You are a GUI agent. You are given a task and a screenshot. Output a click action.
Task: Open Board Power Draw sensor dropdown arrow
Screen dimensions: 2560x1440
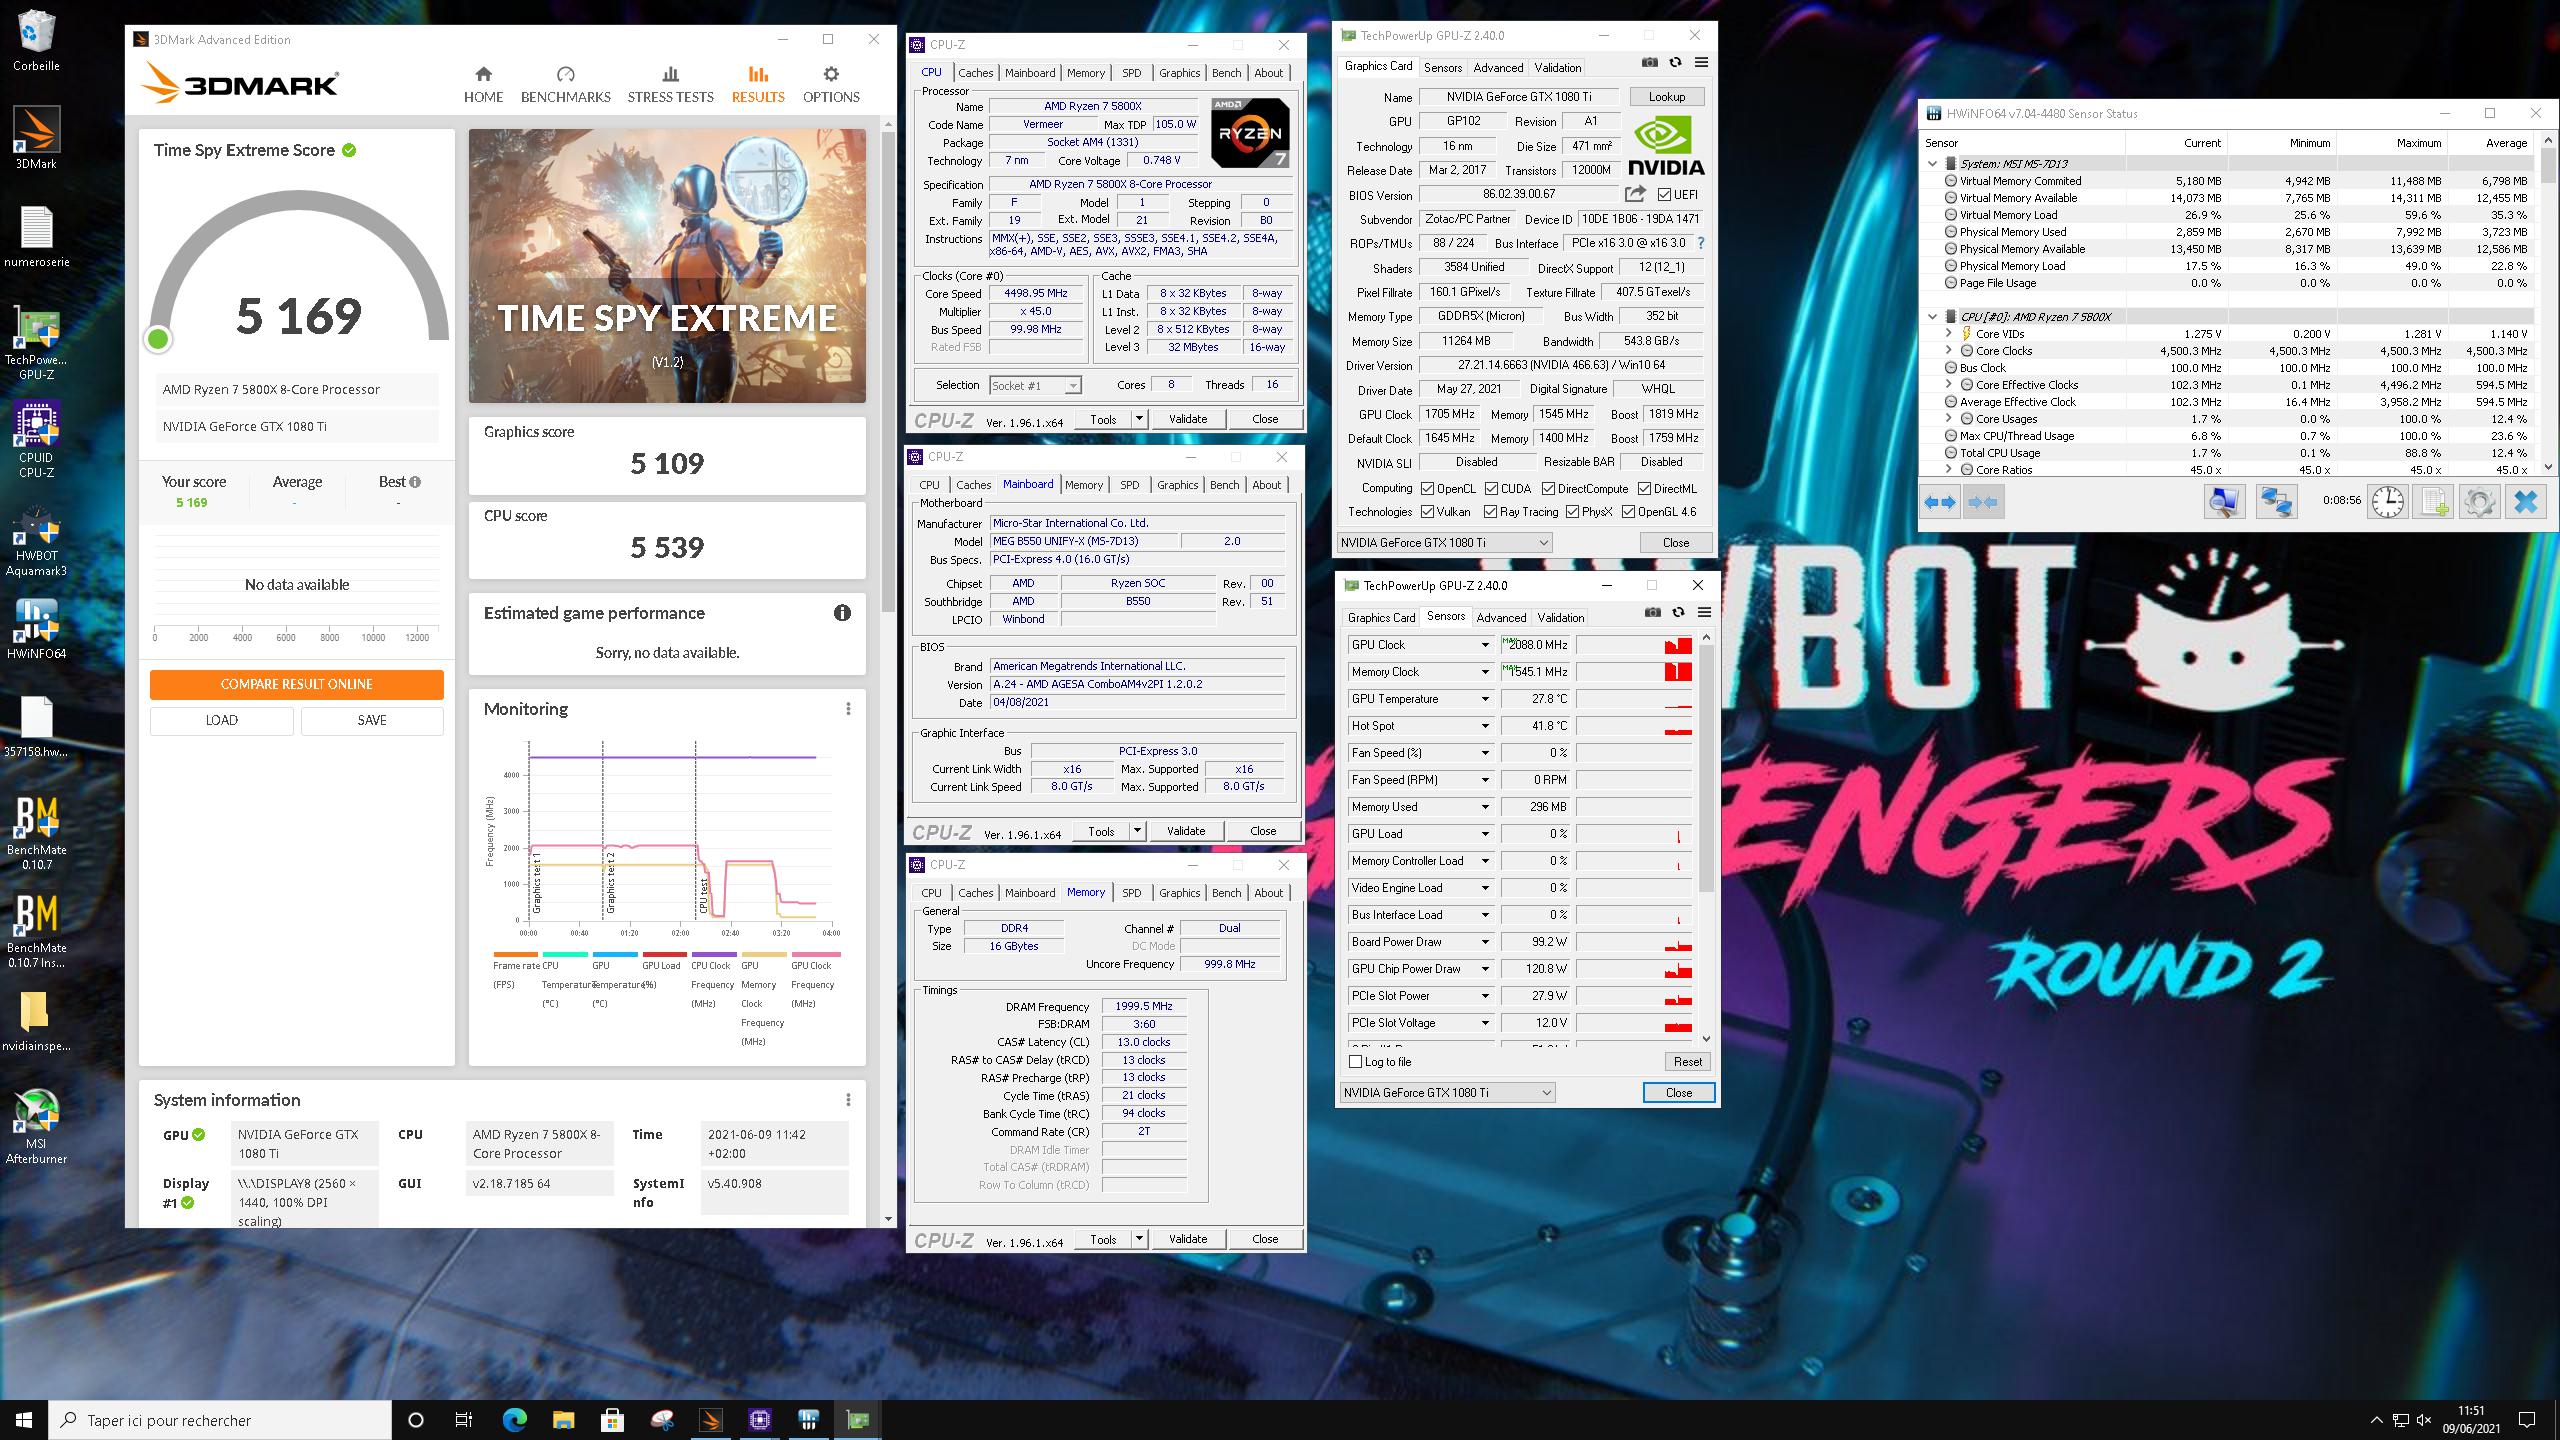point(1485,942)
